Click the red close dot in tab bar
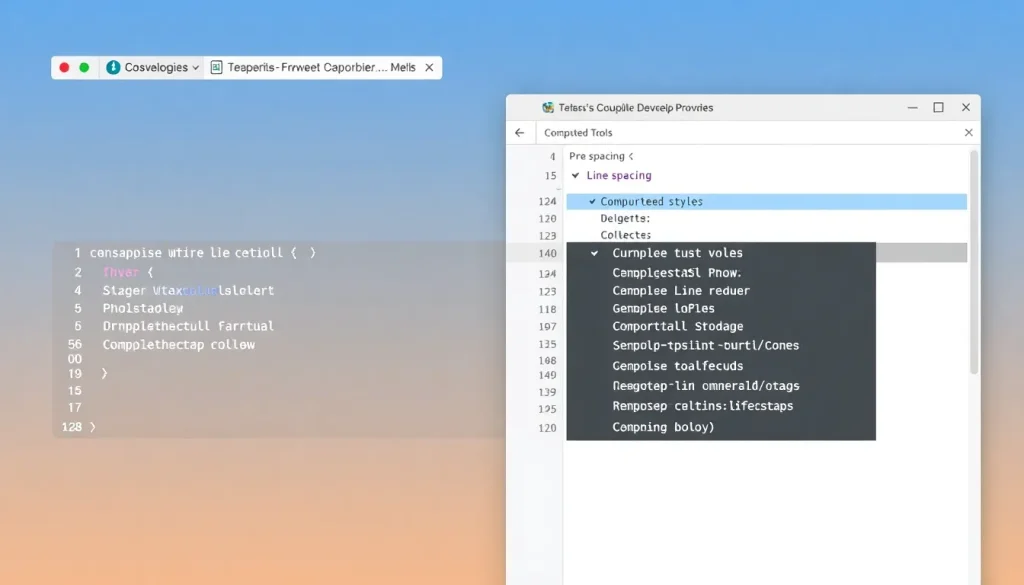Screen dimensions: 1024x585 [64, 67]
